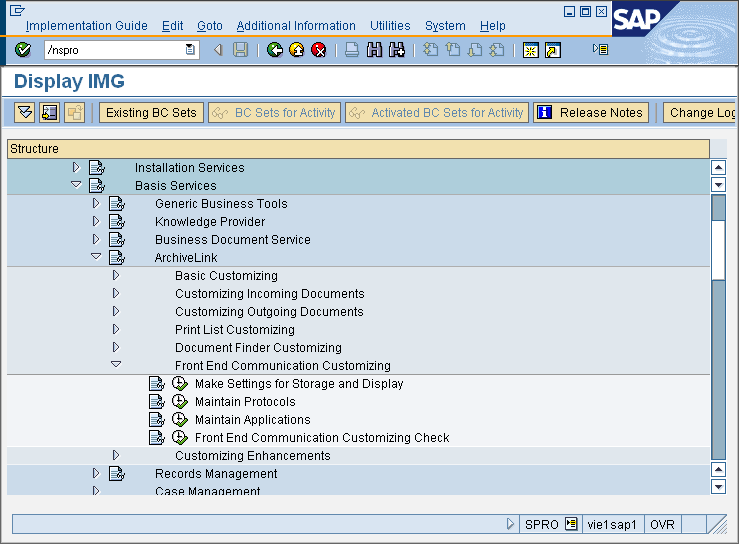Click the /nspro command input field
Viewport: 739px width, 544px height.
coord(112,50)
